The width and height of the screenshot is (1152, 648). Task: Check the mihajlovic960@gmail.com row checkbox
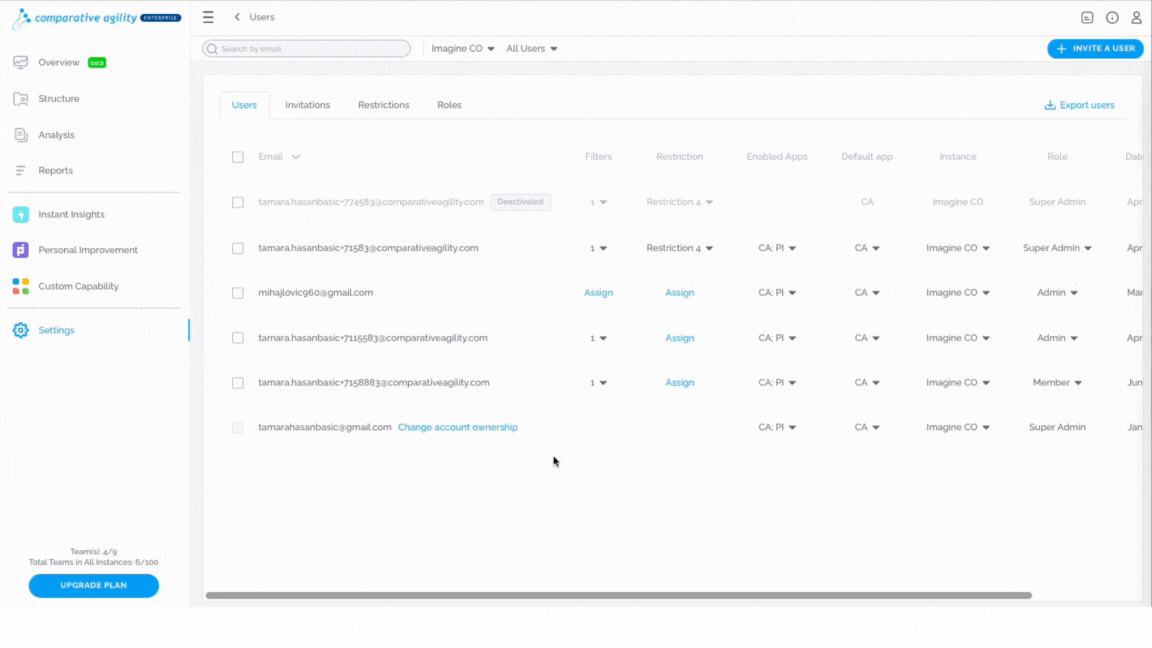(x=237, y=292)
